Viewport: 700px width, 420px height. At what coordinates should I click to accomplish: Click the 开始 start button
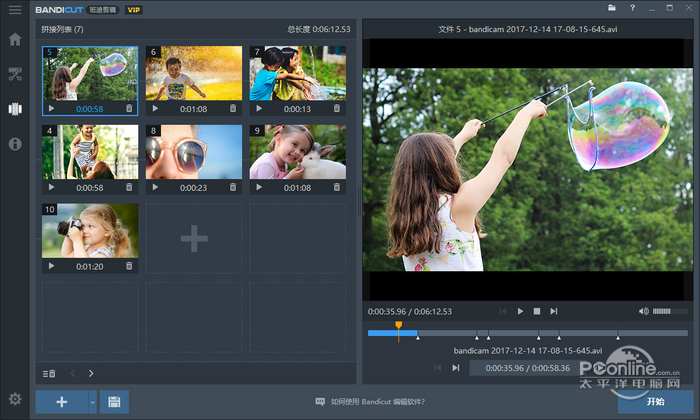[655, 401]
